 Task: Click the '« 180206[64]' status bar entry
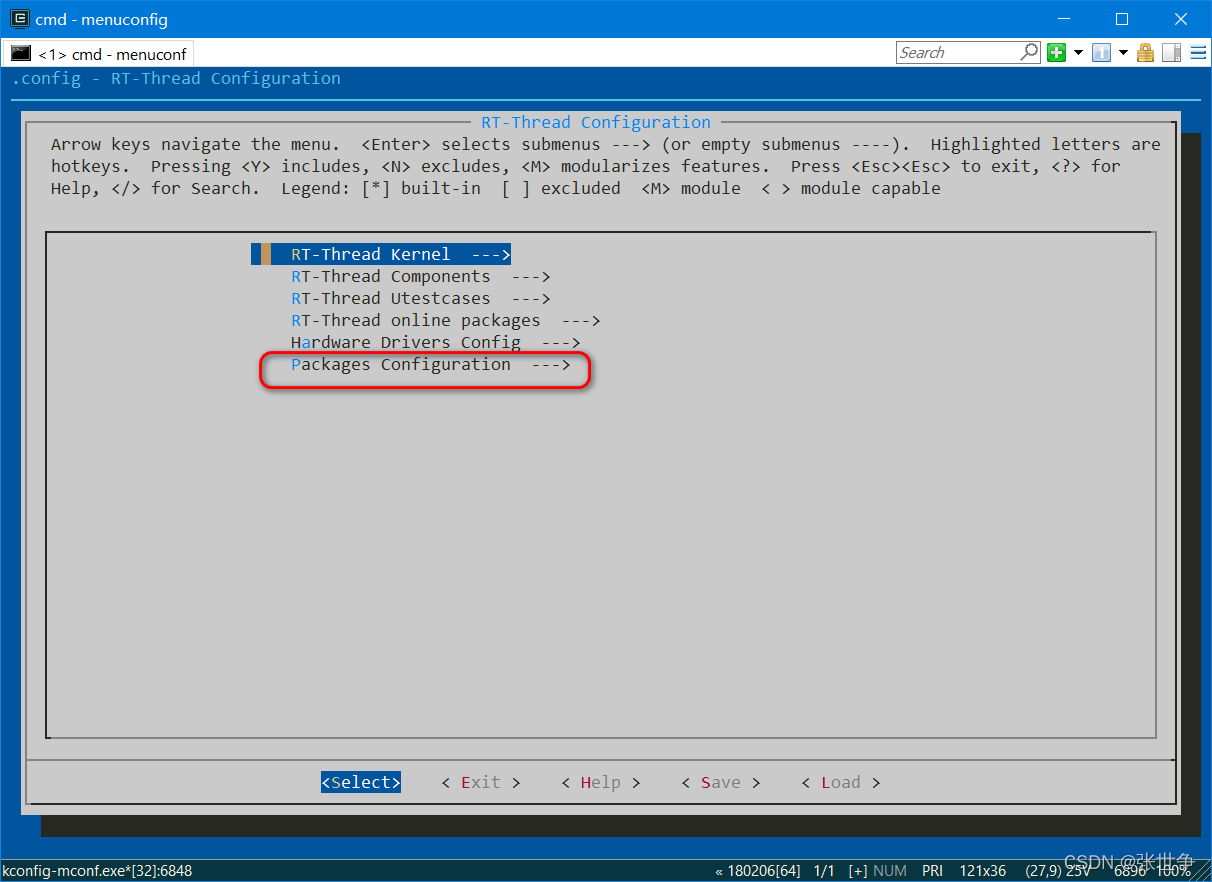point(758,871)
